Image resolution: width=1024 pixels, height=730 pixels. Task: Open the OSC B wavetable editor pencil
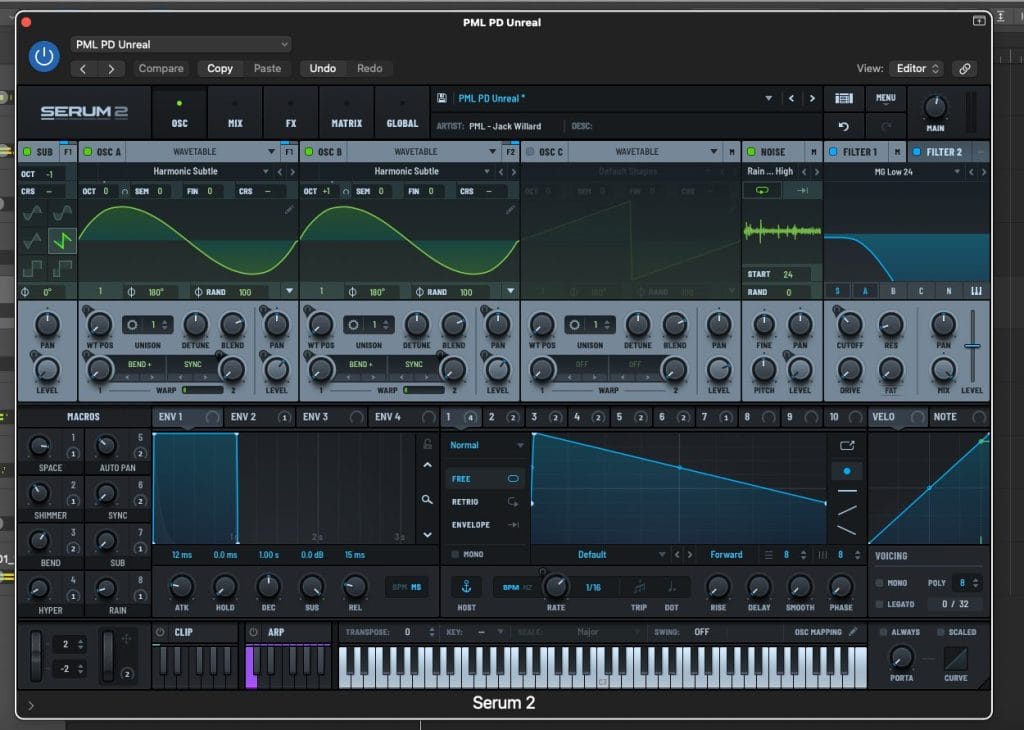(x=510, y=209)
